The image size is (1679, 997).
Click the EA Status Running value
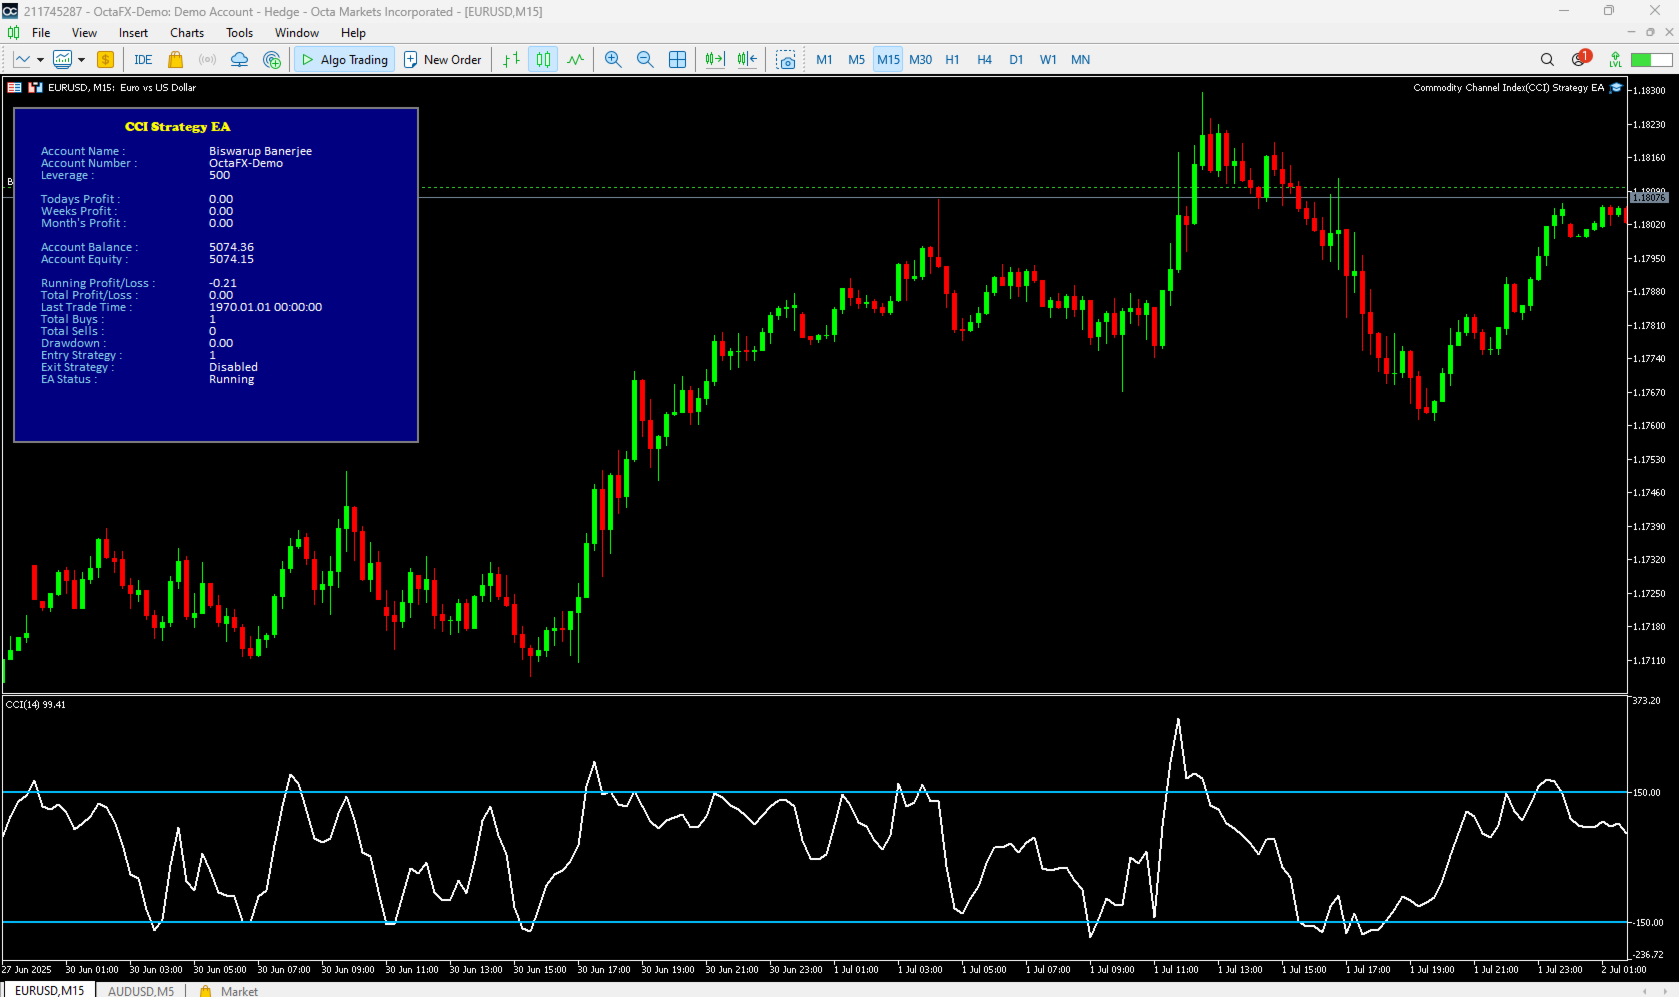tap(231, 379)
